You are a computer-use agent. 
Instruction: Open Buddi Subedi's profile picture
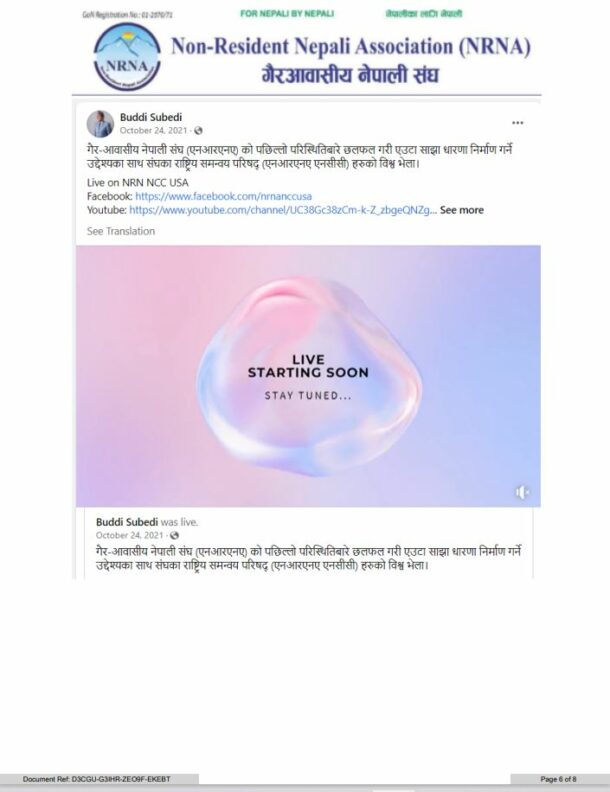coord(100,124)
